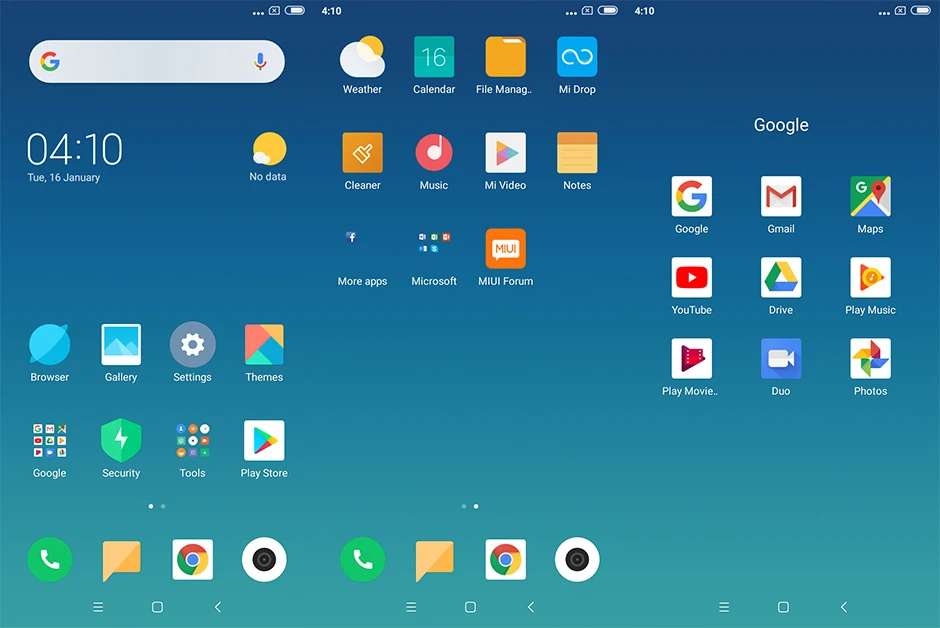Open Gmail in the Google folder
Image resolution: width=940 pixels, height=628 pixels.
(x=781, y=197)
